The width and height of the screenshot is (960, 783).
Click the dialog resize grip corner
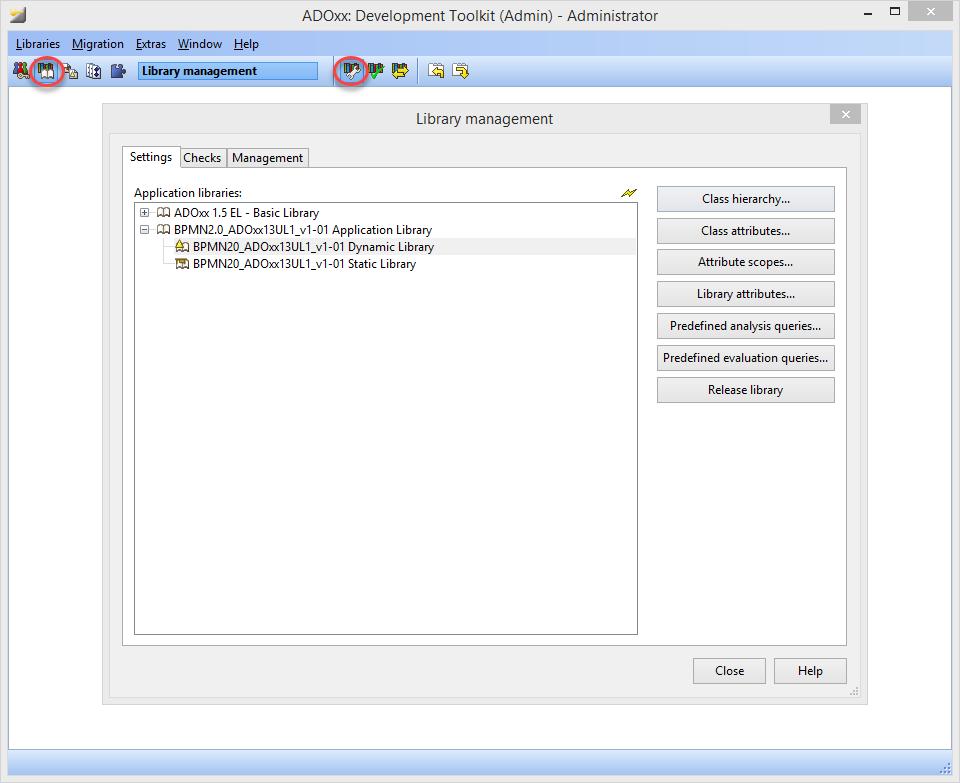click(x=854, y=692)
